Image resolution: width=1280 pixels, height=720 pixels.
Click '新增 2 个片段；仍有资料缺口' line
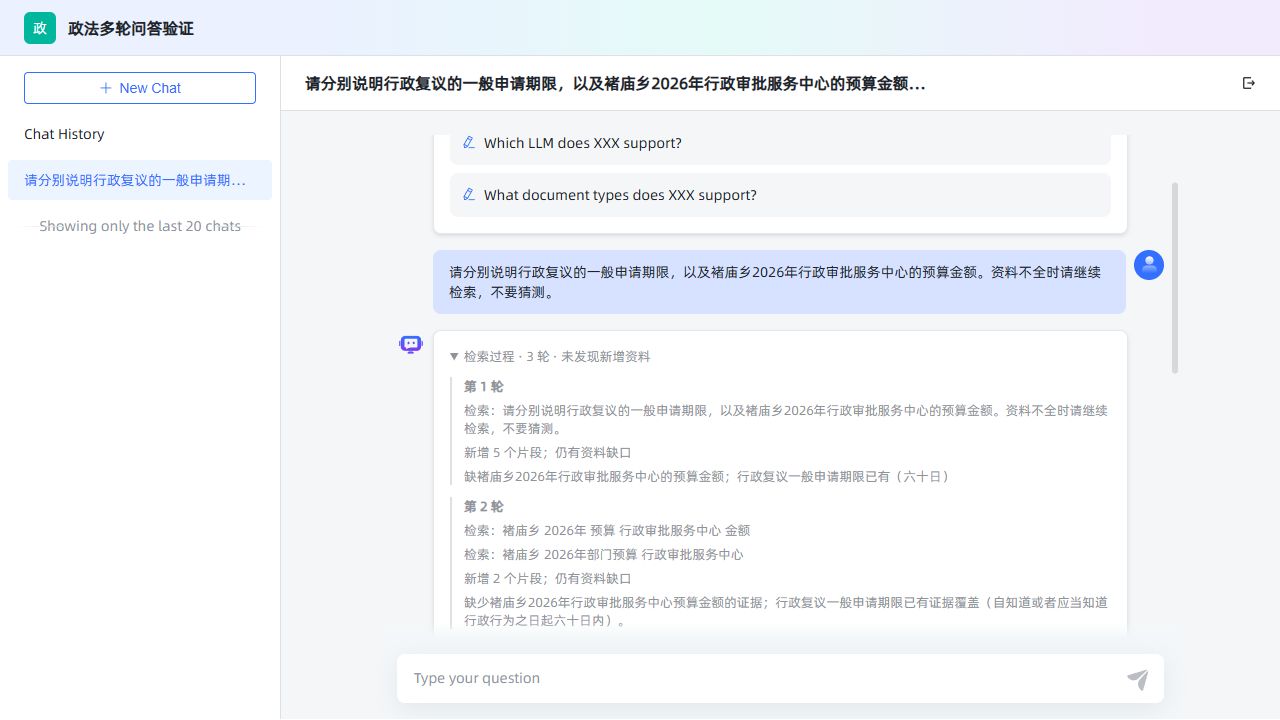click(x=548, y=578)
